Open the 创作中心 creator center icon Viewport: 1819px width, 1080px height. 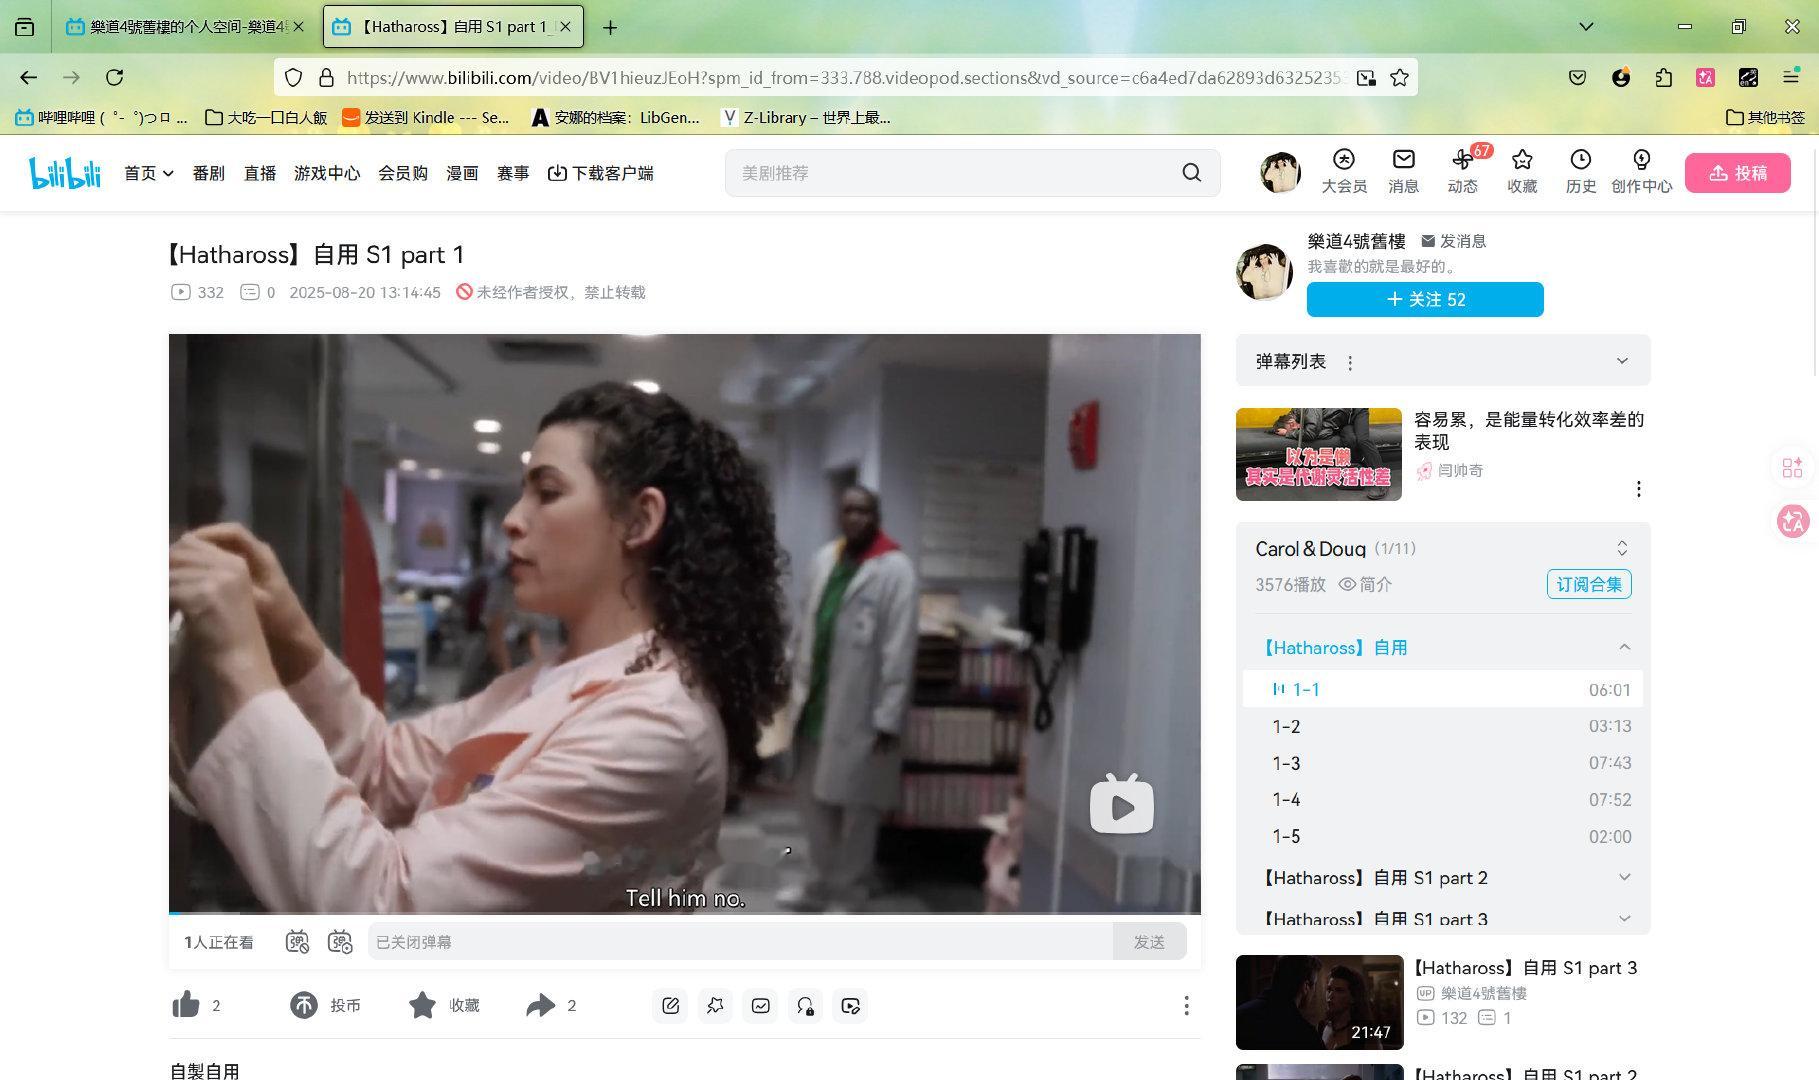point(1641,172)
